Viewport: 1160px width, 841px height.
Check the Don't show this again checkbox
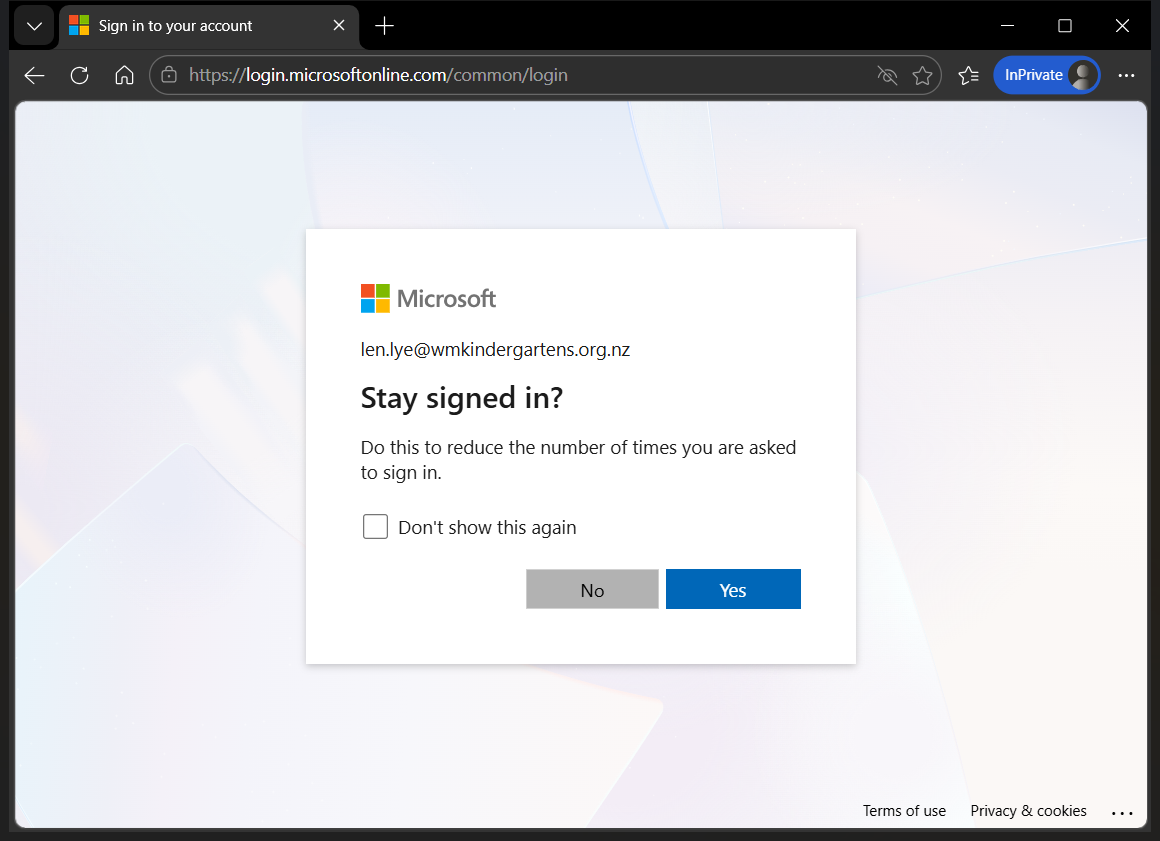375,526
